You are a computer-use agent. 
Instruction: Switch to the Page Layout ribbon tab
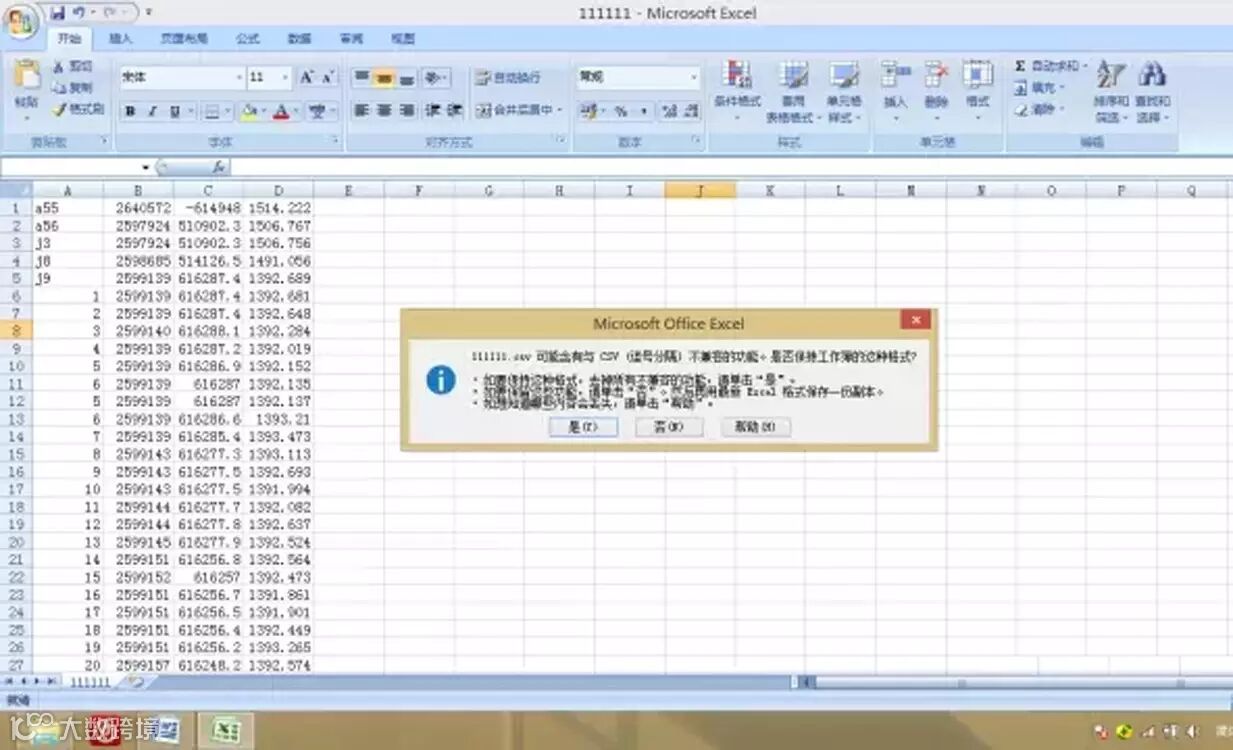[184, 39]
